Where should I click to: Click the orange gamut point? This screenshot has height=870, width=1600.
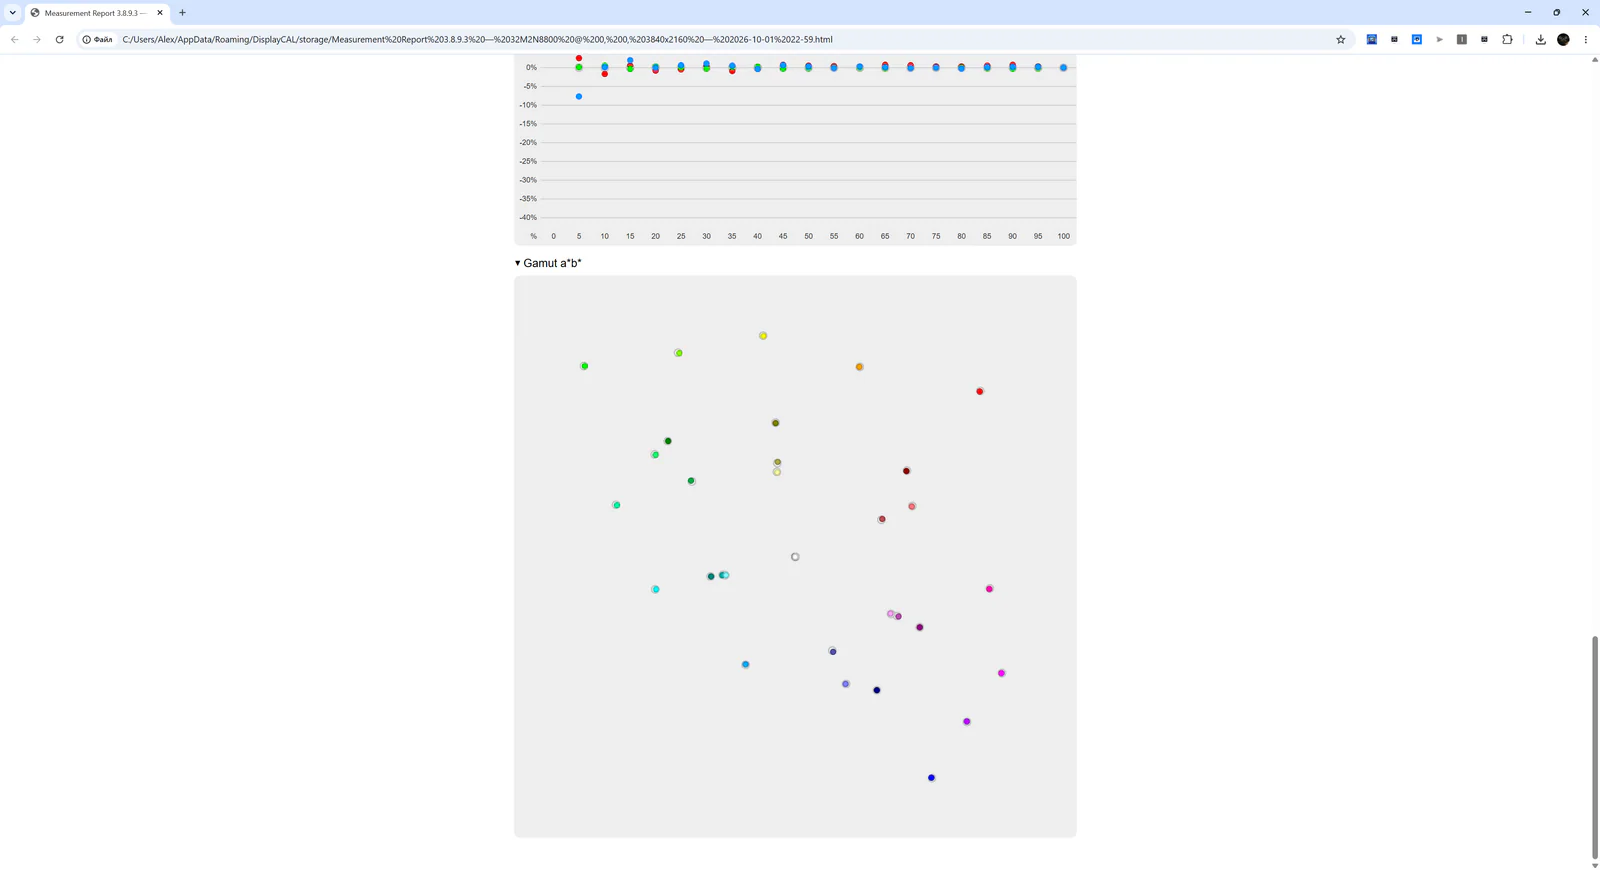pyautogui.click(x=859, y=367)
